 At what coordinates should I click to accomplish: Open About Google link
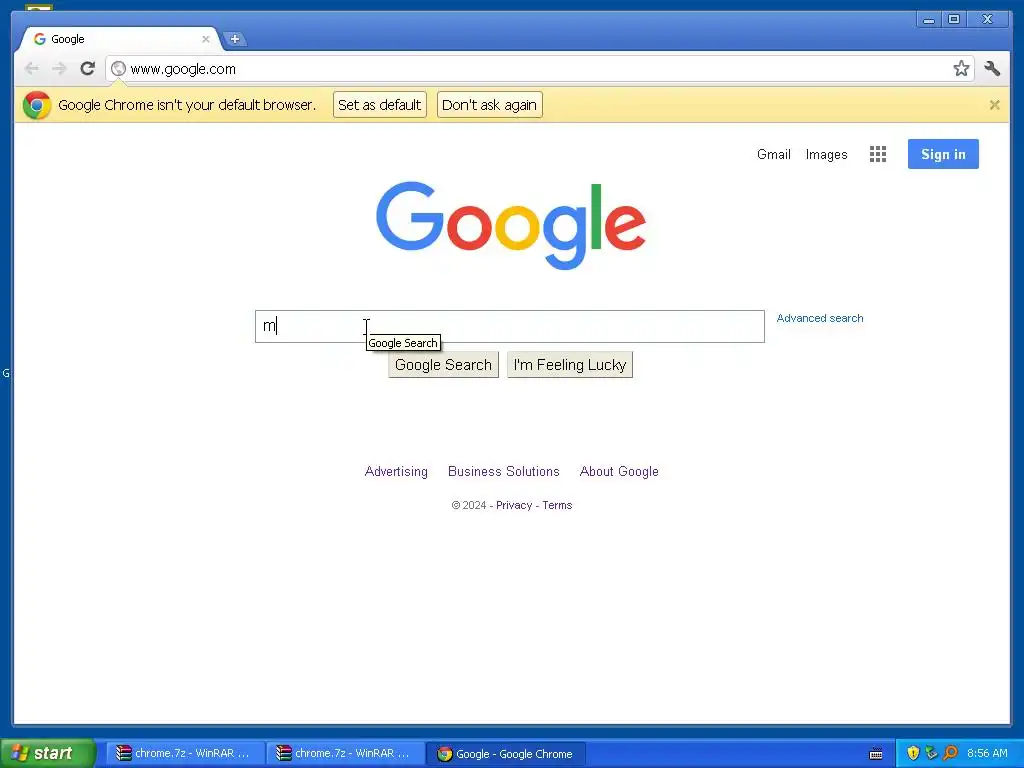click(x=619, y=472)
